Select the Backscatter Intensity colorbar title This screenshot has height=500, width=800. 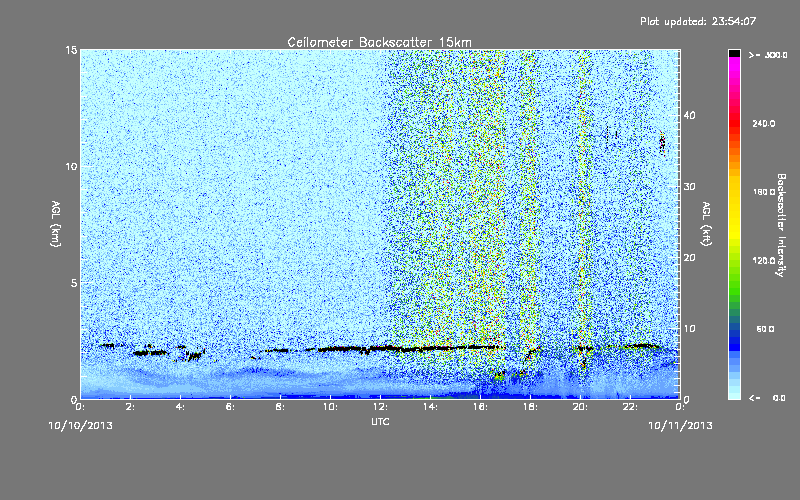pos(781,225)
